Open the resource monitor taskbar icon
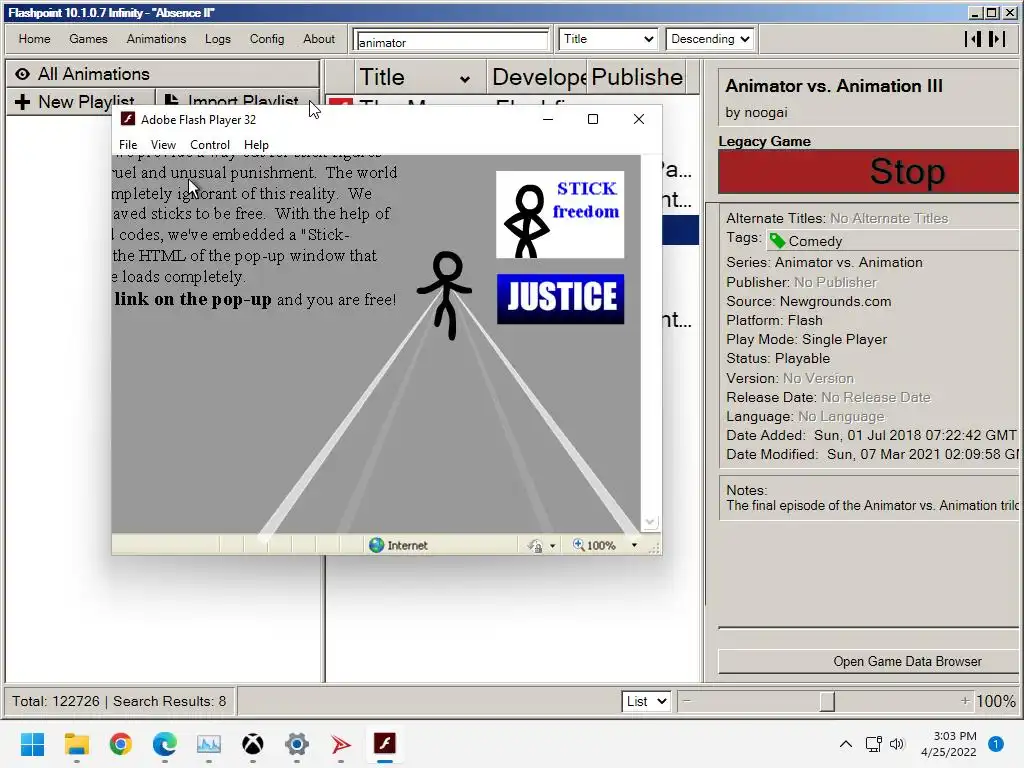The width and height of the screenshot is (1024, 768). [x=208, y=744]
